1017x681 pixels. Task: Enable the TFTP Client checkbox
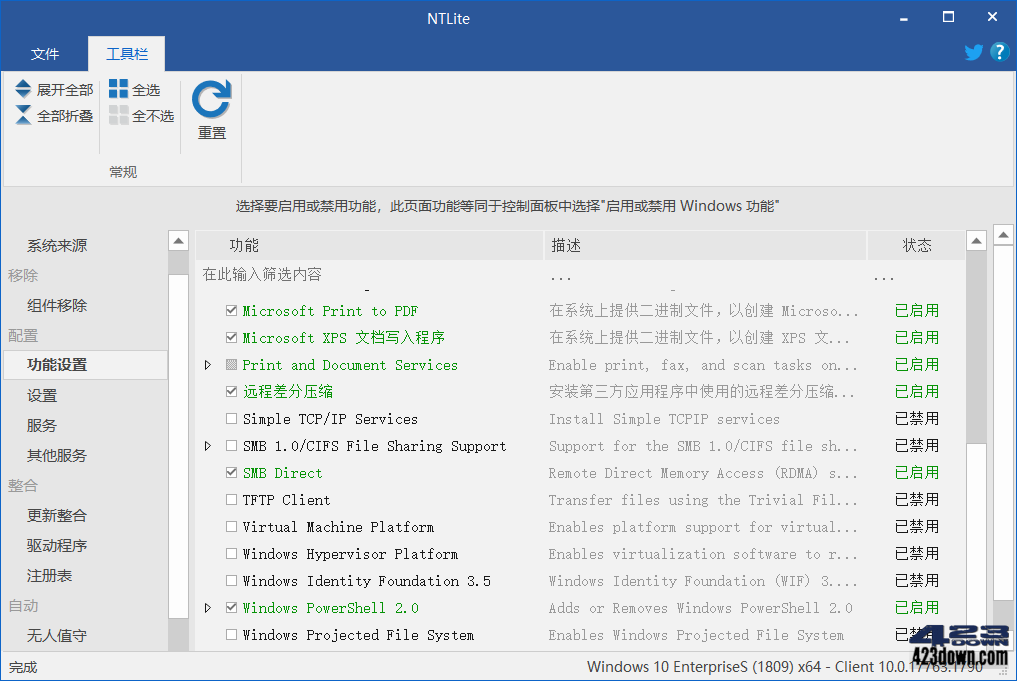(x=231, y=500)
